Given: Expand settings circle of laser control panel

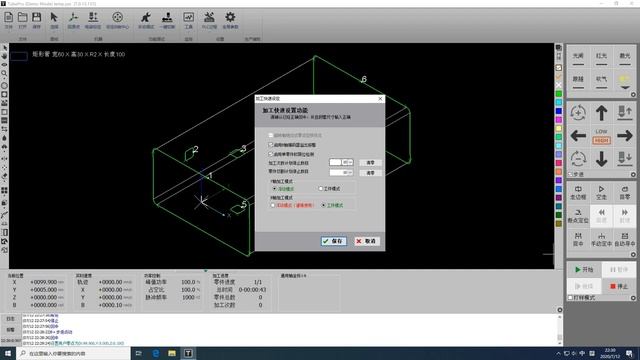Looking at the screenshot, I should pyautogui.click(x=633, y=95).
